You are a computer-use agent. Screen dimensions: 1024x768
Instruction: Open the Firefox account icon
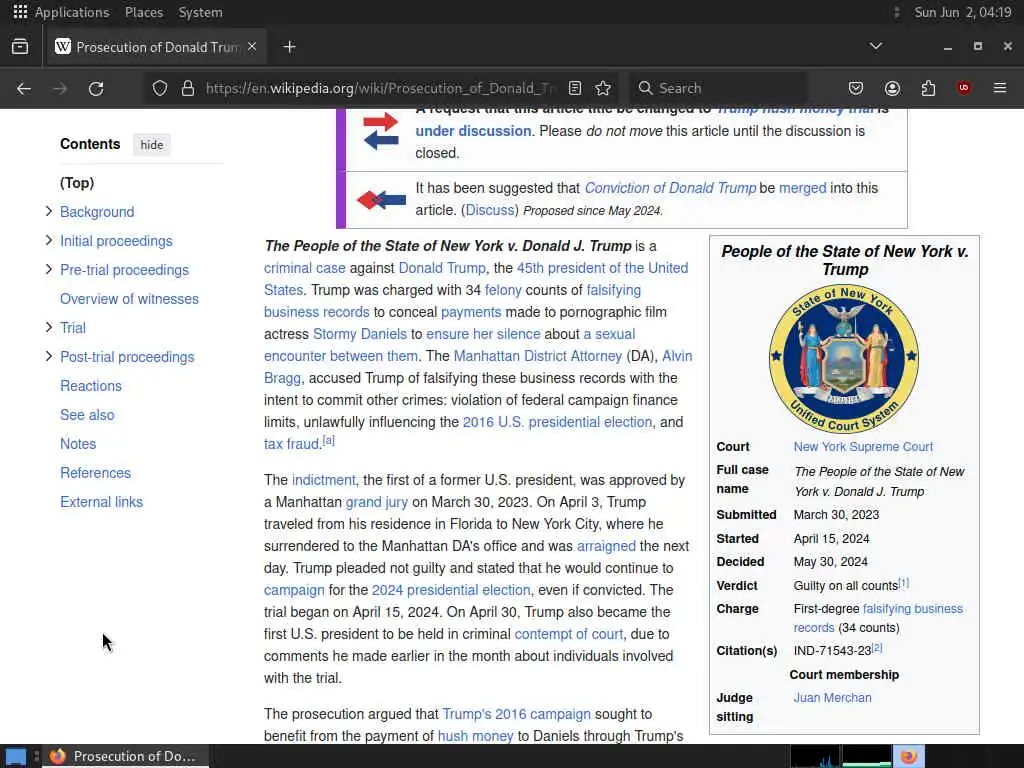pos(892,88)
